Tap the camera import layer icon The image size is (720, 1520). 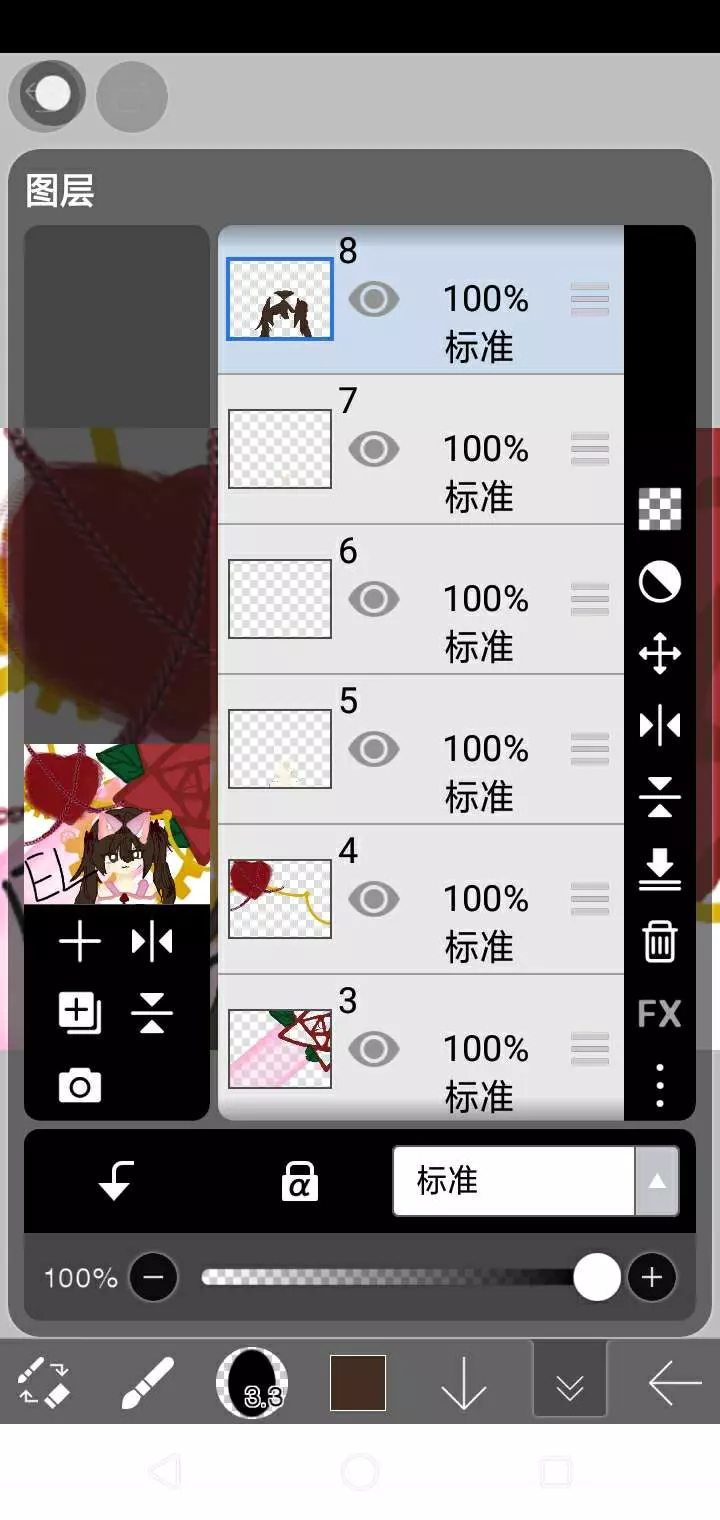80,1085
